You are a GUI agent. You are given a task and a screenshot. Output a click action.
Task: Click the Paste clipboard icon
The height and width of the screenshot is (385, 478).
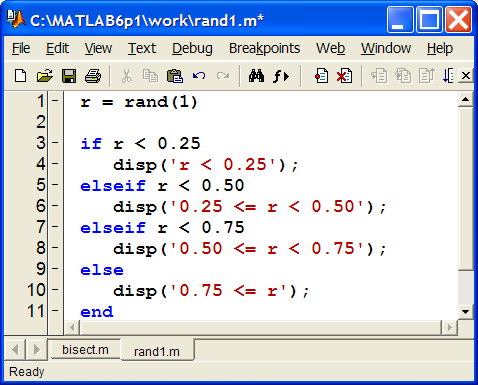(175, 76)
